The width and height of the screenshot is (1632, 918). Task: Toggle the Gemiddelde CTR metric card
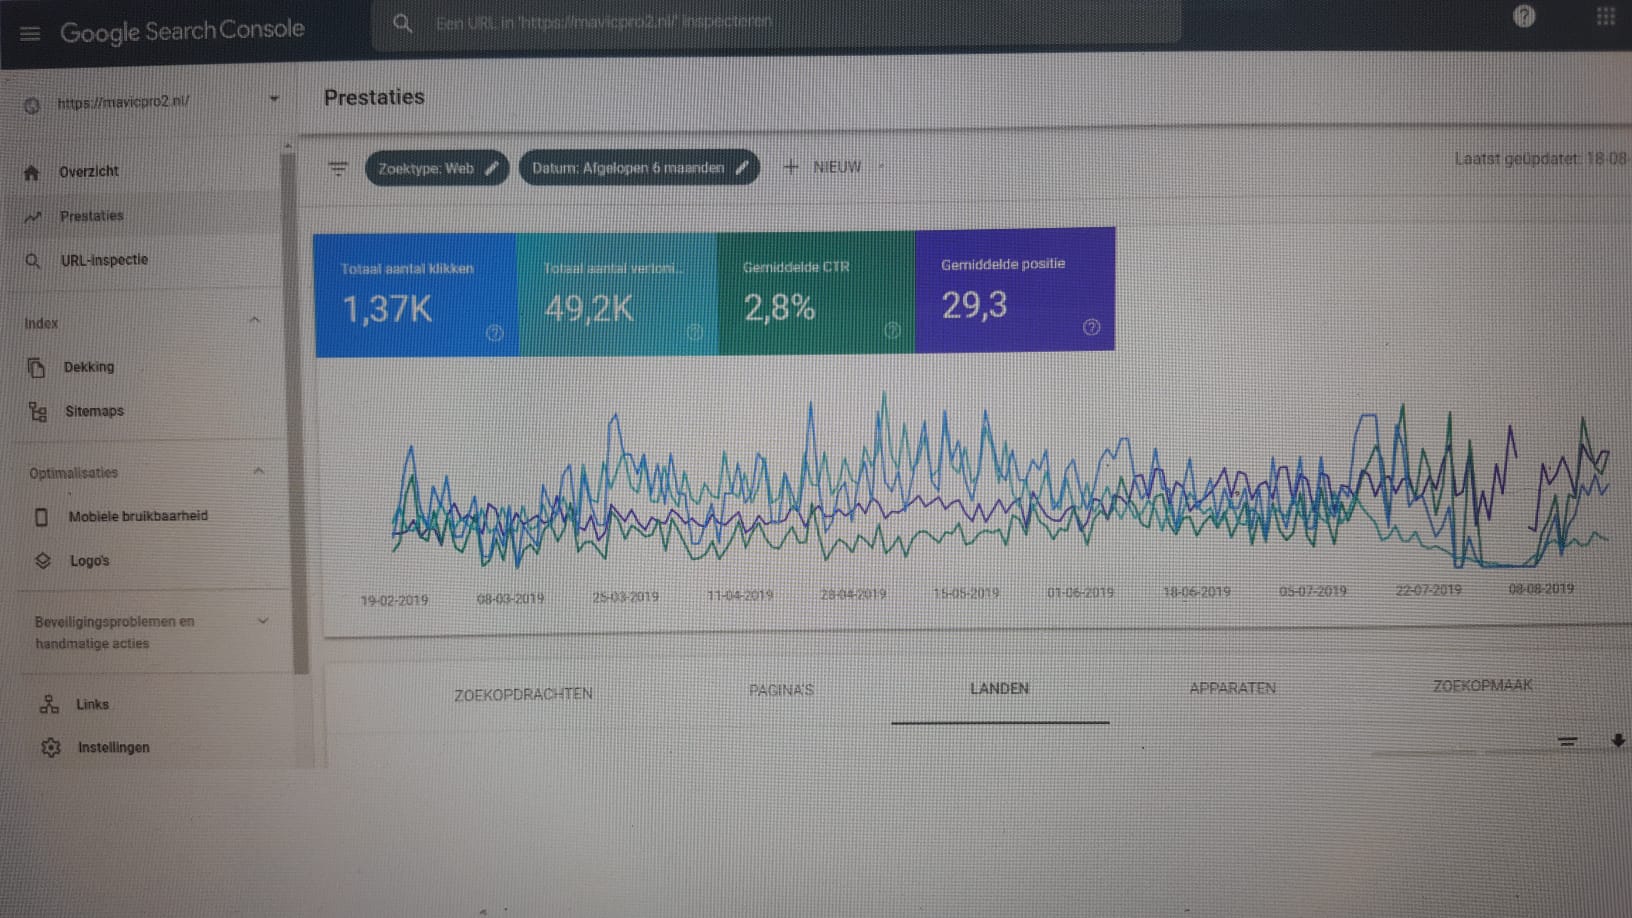816,293
